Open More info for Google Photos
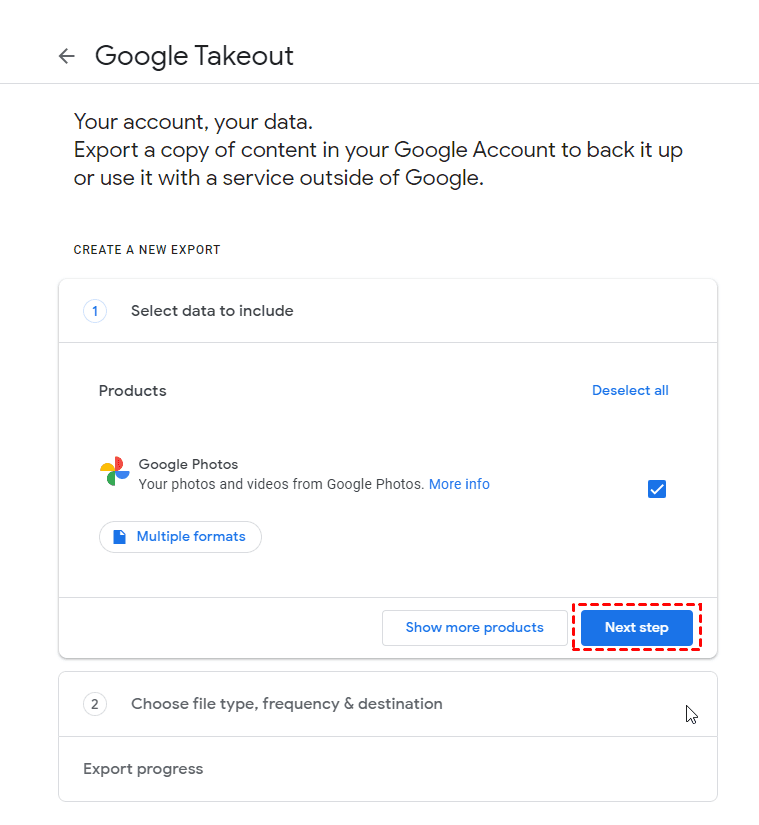The width and height of the screenshot is (759, 825). click(459, 484)
